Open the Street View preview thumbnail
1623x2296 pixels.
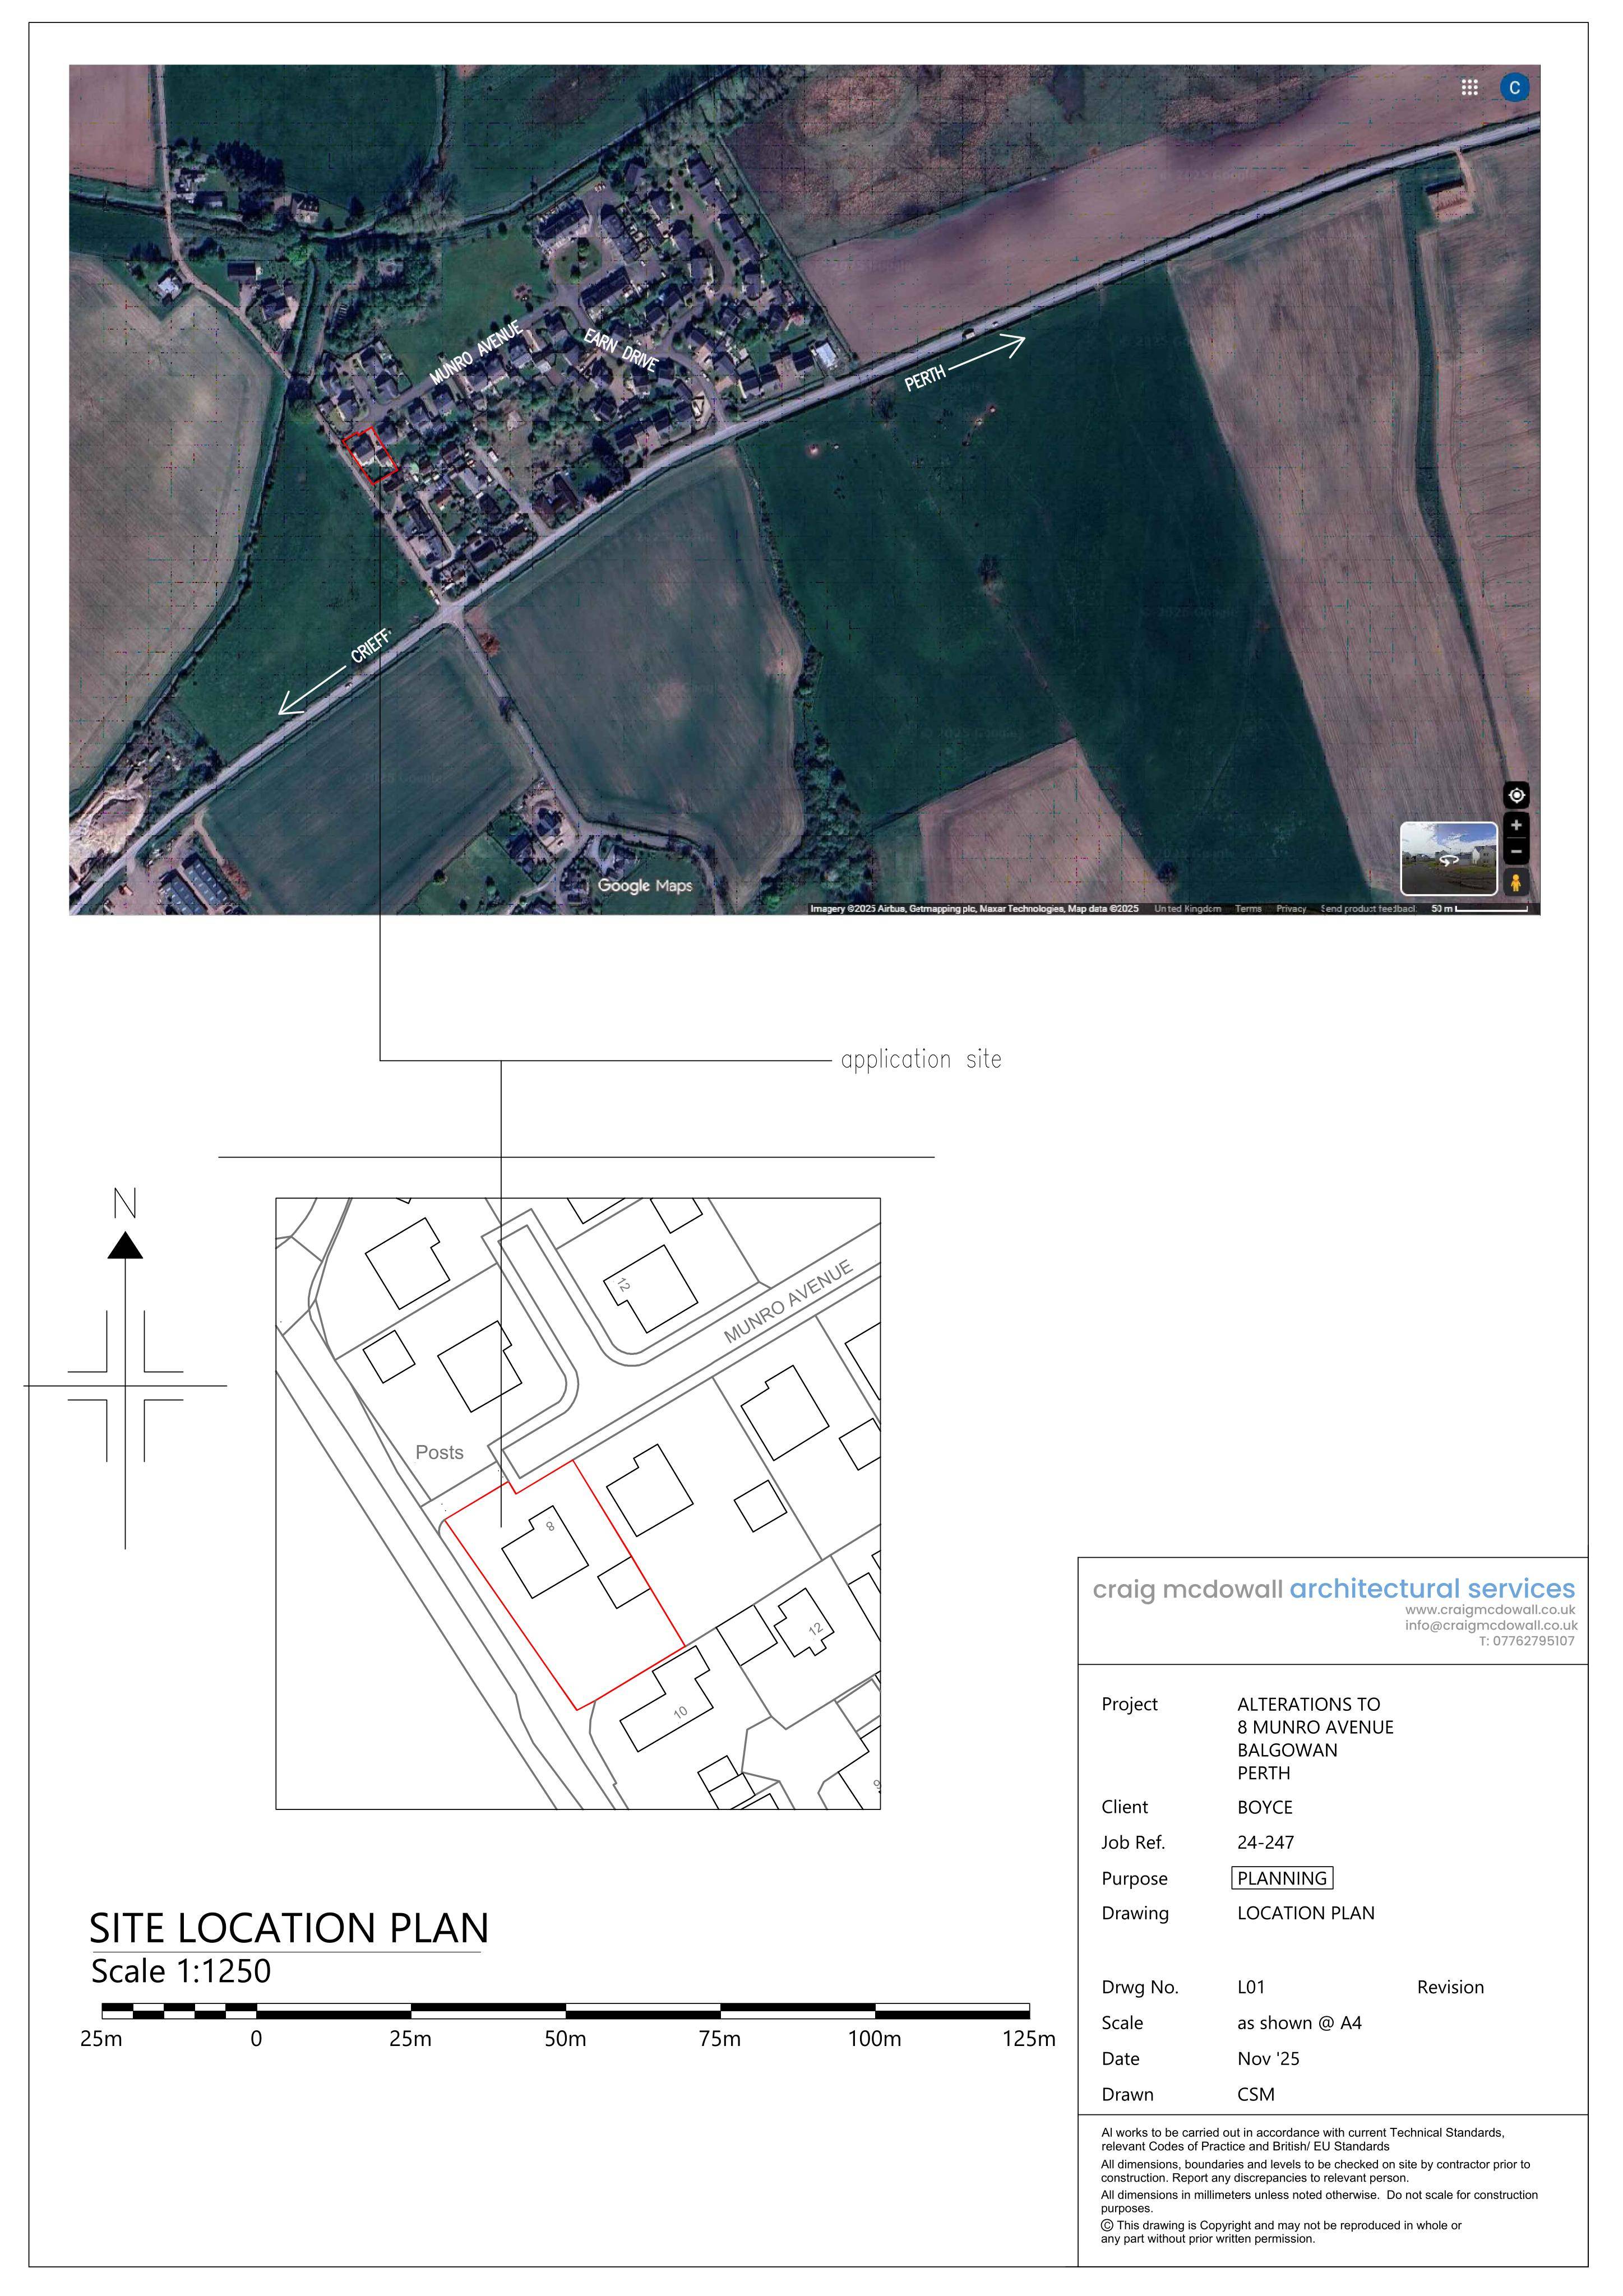coord(1448,858)
